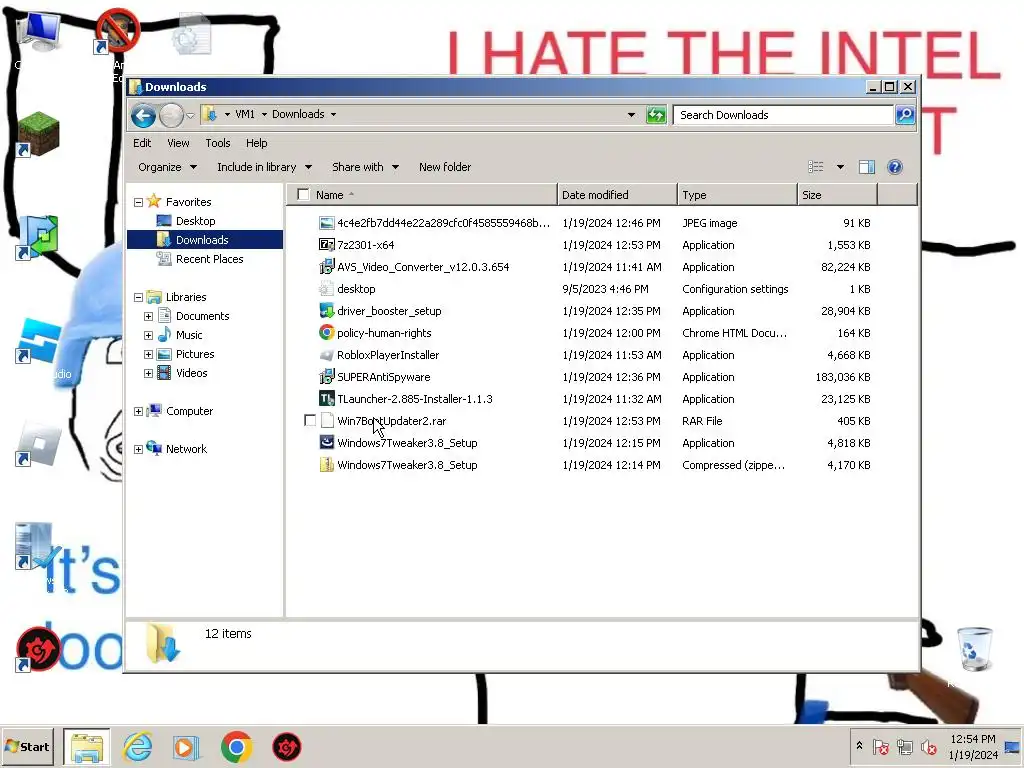Open Windows Help icon
Viewport: 1024px width, 768px height.
point(895,167)
